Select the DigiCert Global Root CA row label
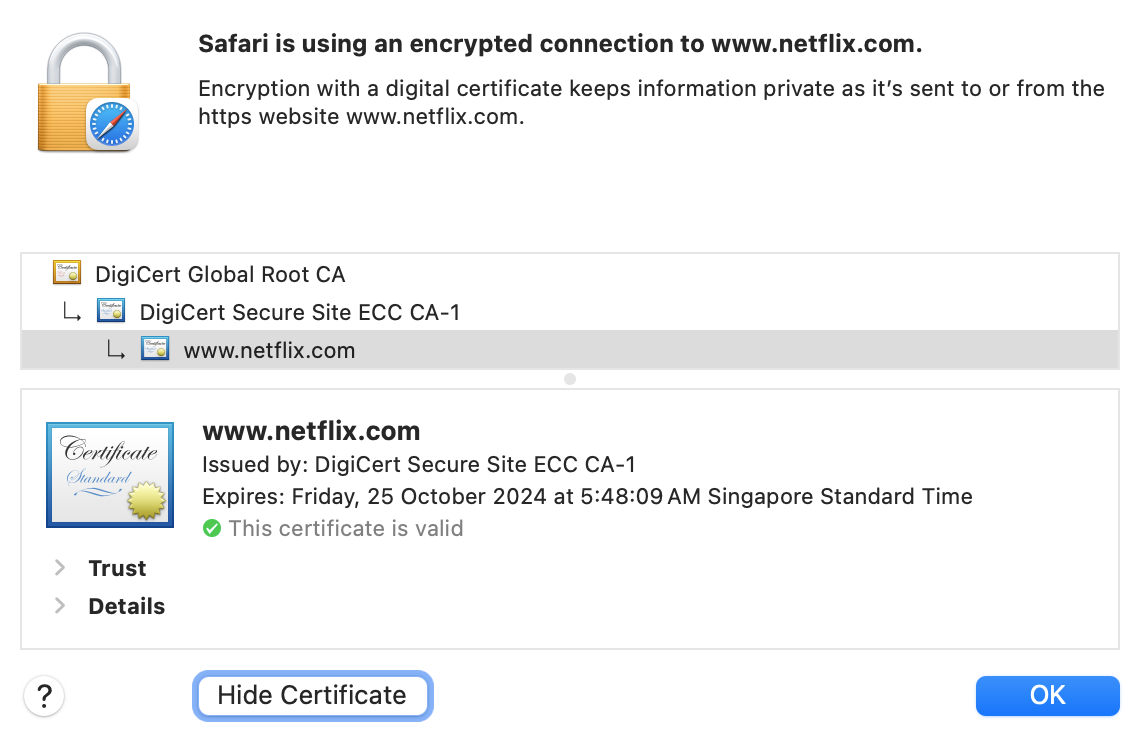 click(x=220, y=274)
